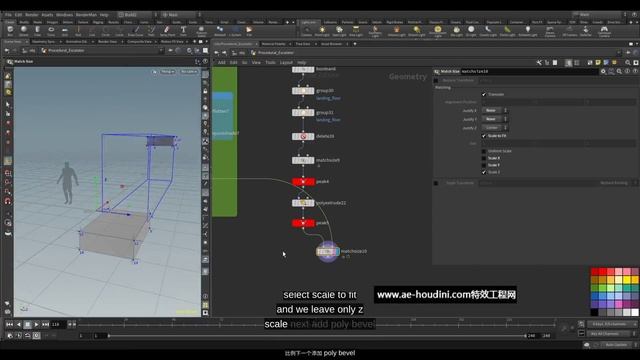Select the Box shelf tool
Image resolution: width=640 pixels, height=360 pixels.
[10, 31]
